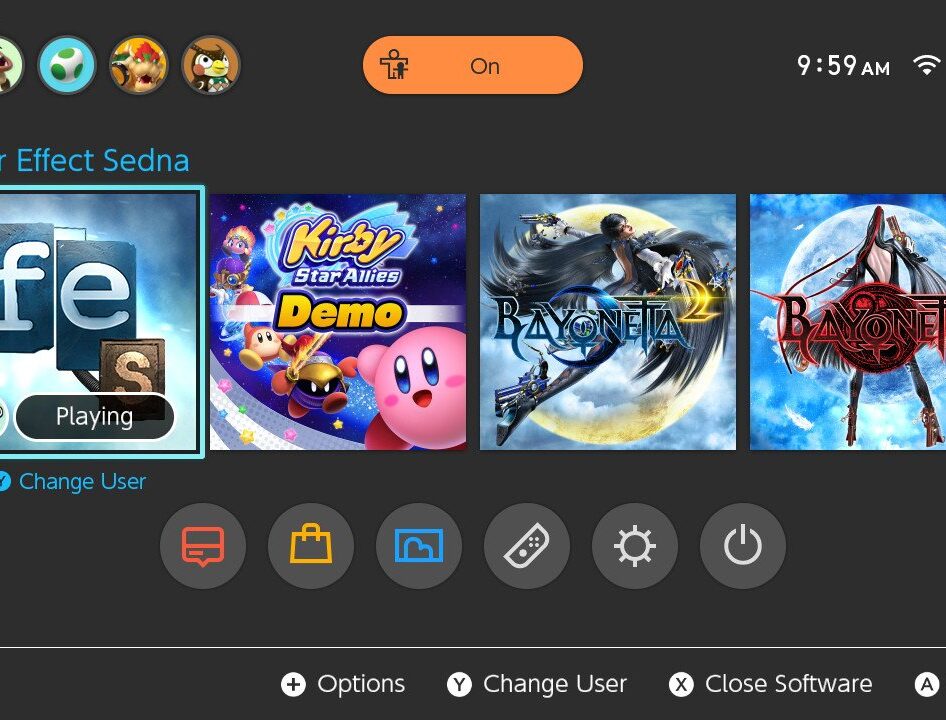Open System Settings gear icon

[x=635, y=546]
